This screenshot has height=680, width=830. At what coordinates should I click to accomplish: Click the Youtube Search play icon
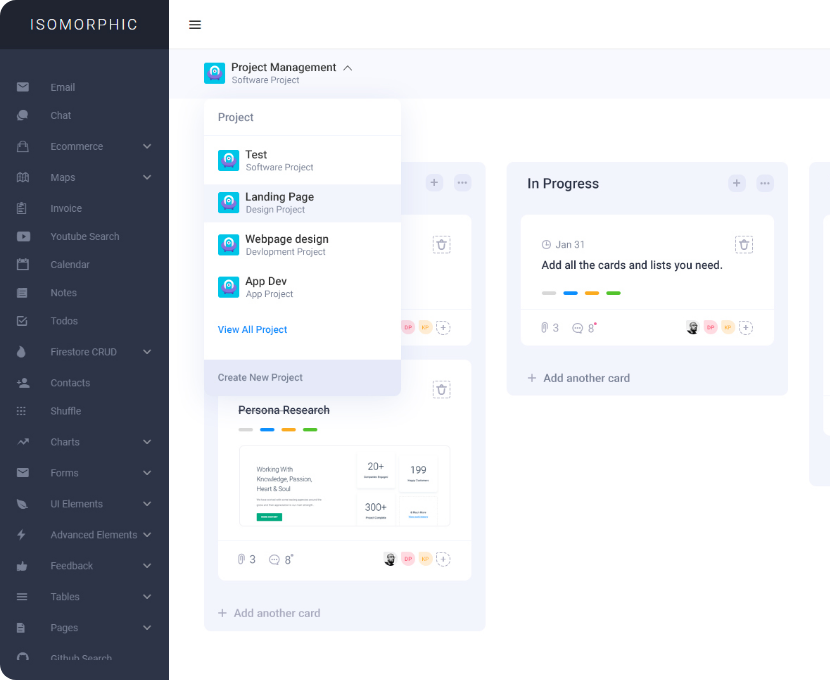point(23,237)
